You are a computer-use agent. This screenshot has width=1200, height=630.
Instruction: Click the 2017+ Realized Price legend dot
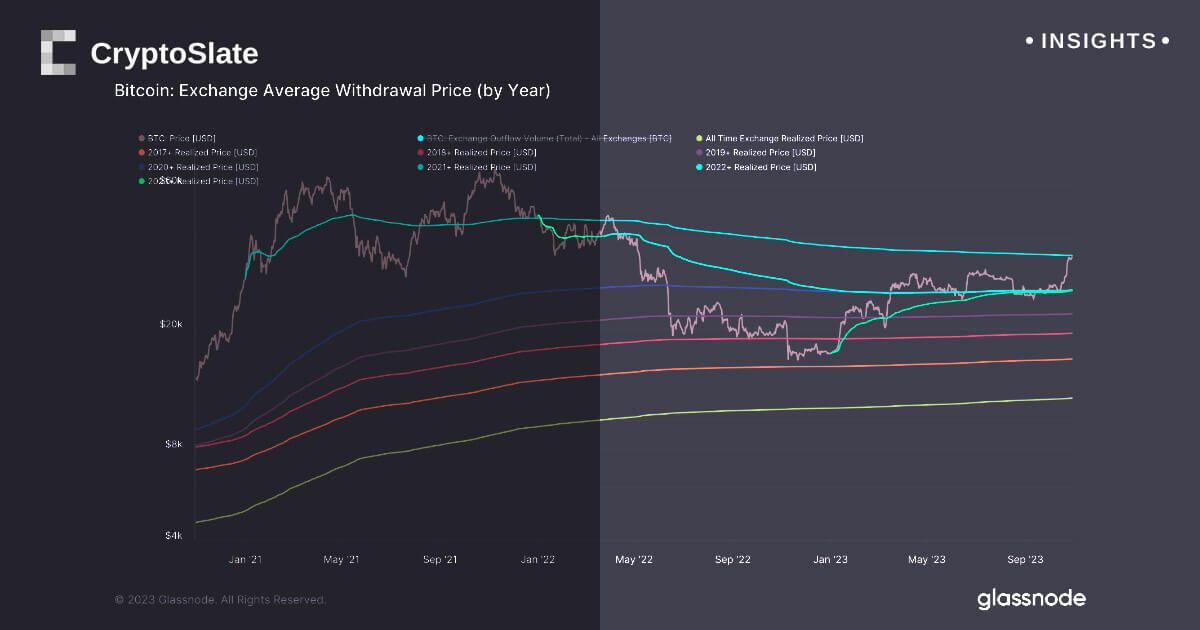pos(139,152)
